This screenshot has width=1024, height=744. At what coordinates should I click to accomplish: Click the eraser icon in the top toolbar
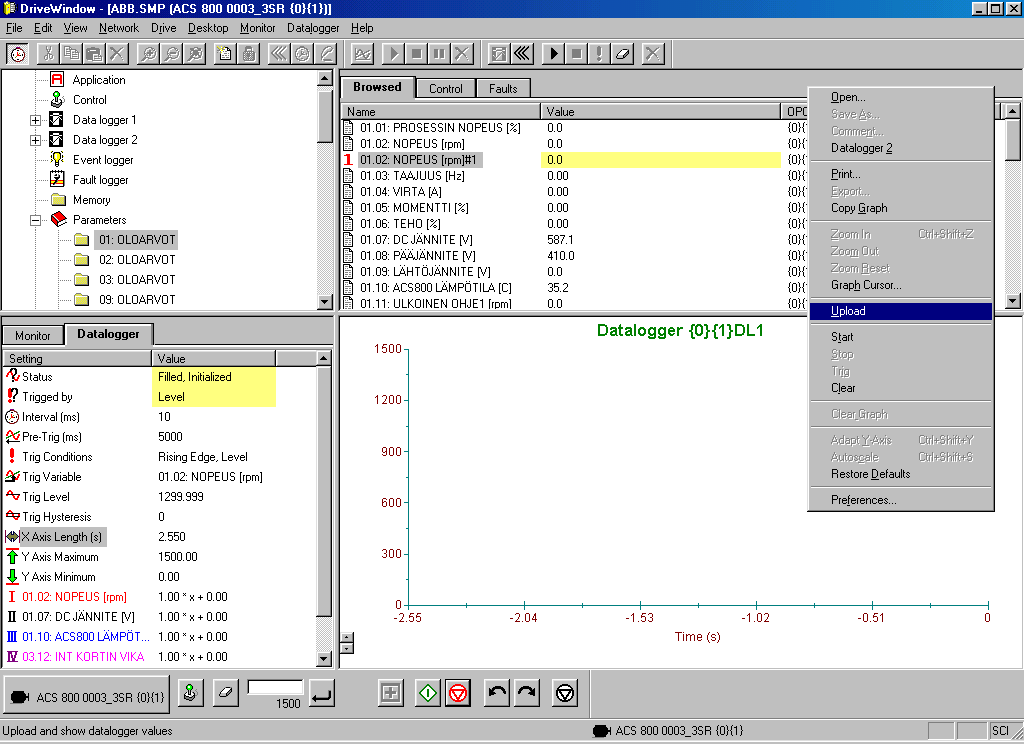tap(622, 54)
